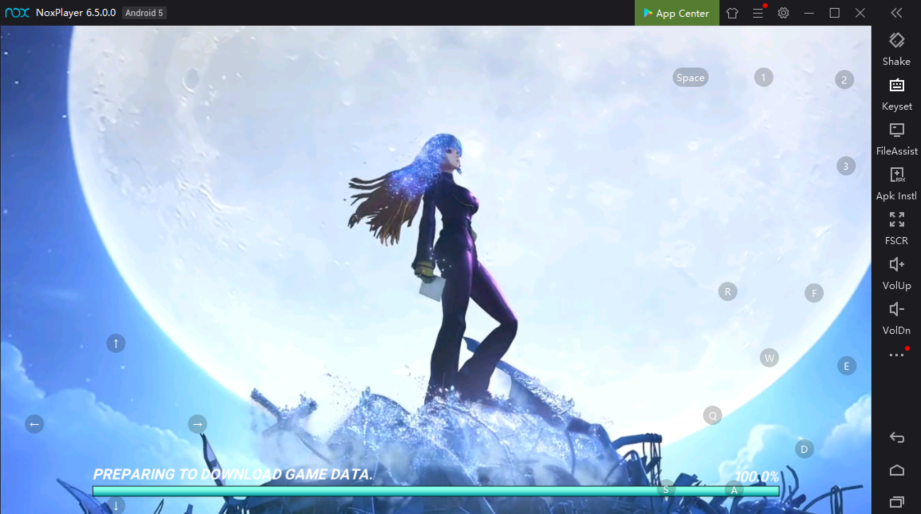Increase volume with VolUp

[x=896, y=274]
